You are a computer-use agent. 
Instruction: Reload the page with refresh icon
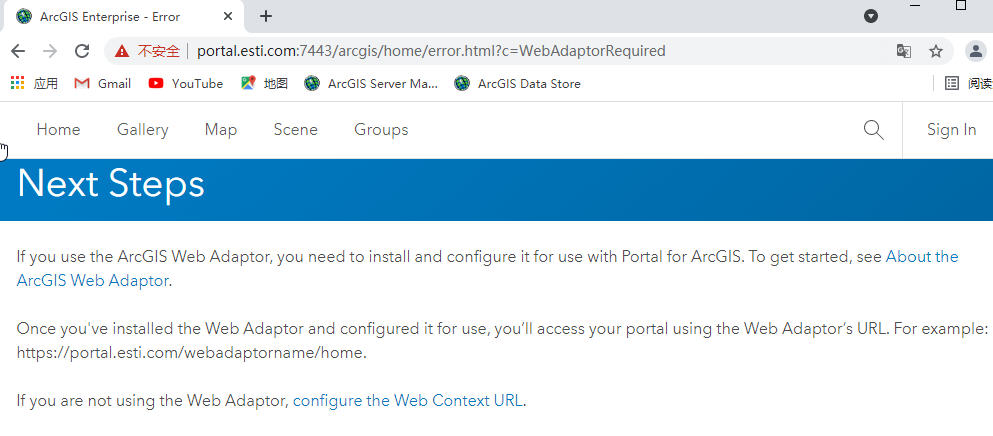(82, 51)
